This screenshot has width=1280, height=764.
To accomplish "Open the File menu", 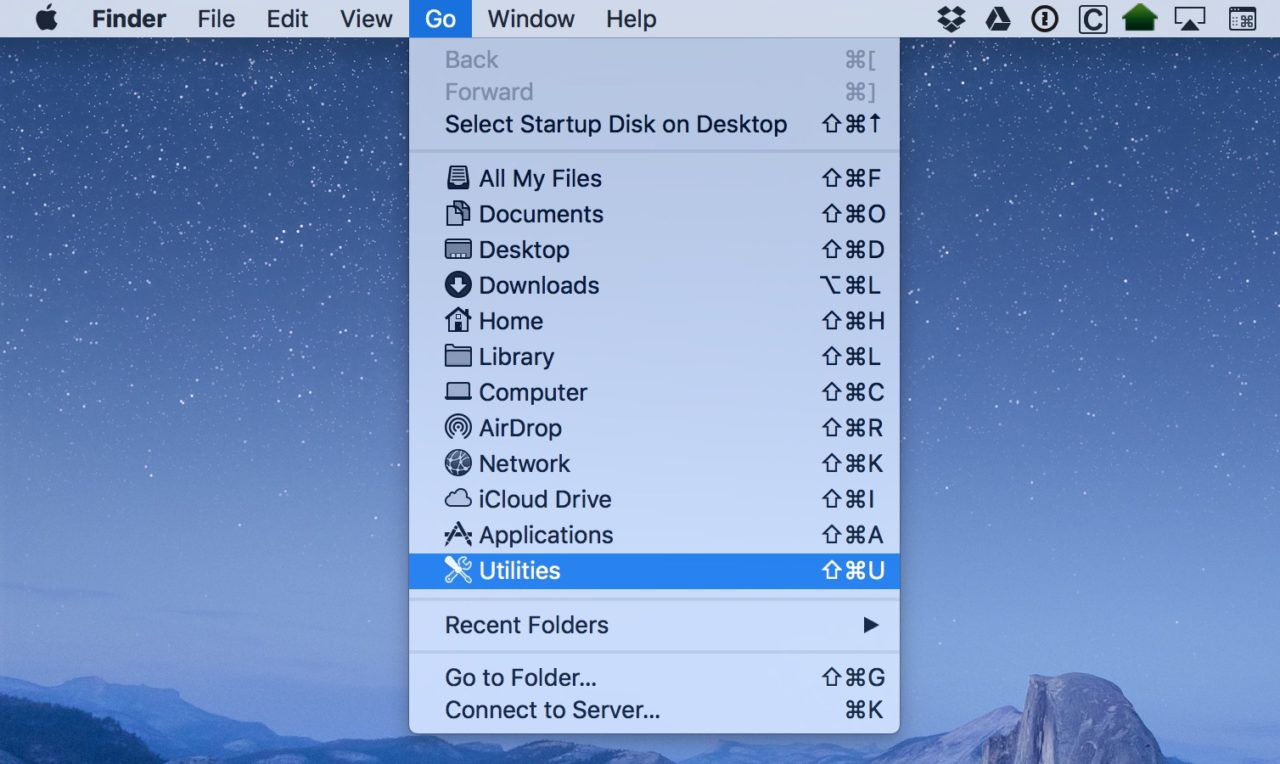I will point(216,18).
